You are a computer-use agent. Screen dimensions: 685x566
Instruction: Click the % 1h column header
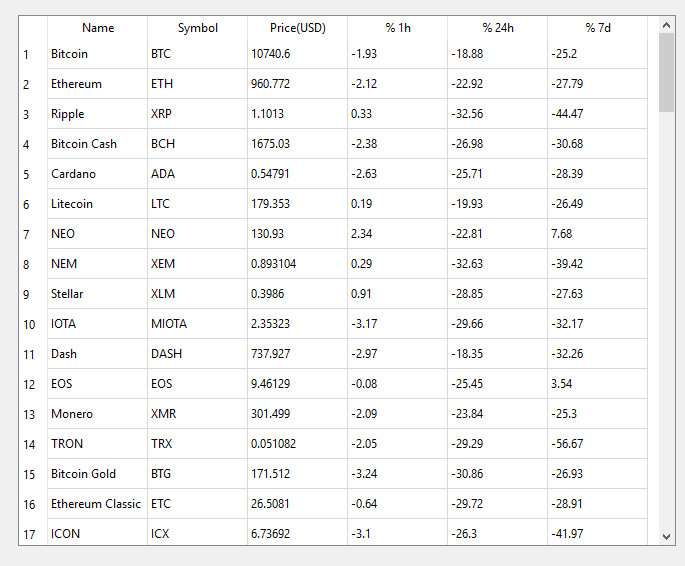(398, 28)
